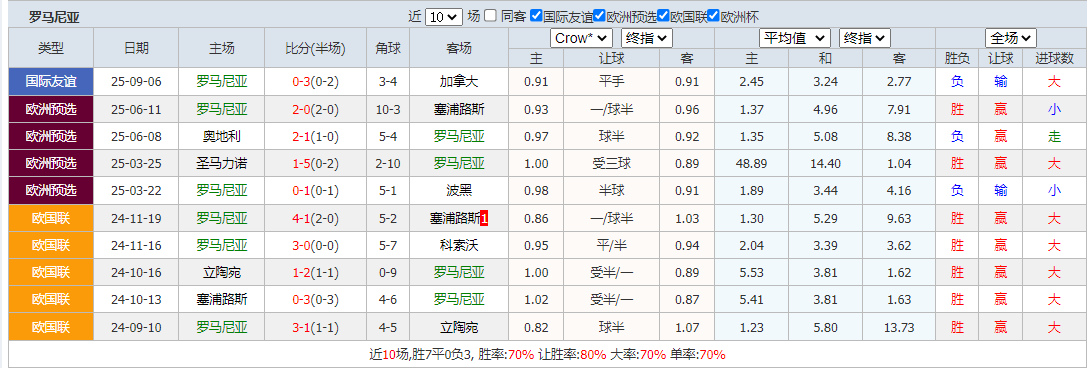Select the date cell 25-09-06

tap(136, 82)
